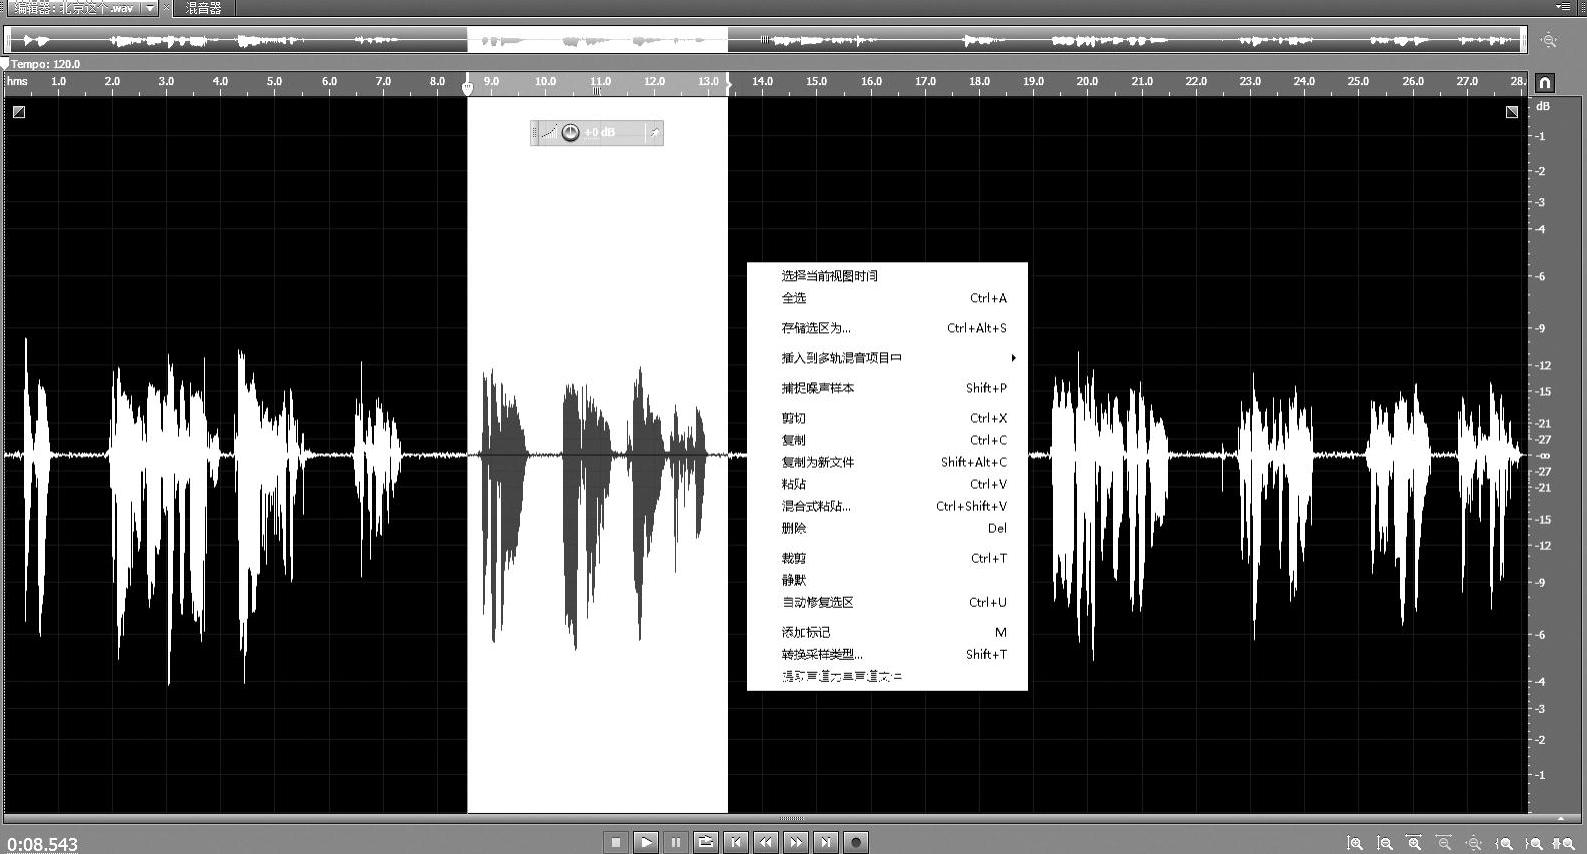The height and width of the screenshot is (854, 1587).
Task: Click the fade-out handle at waveform top-right
Action: [x=1512, y=112]
